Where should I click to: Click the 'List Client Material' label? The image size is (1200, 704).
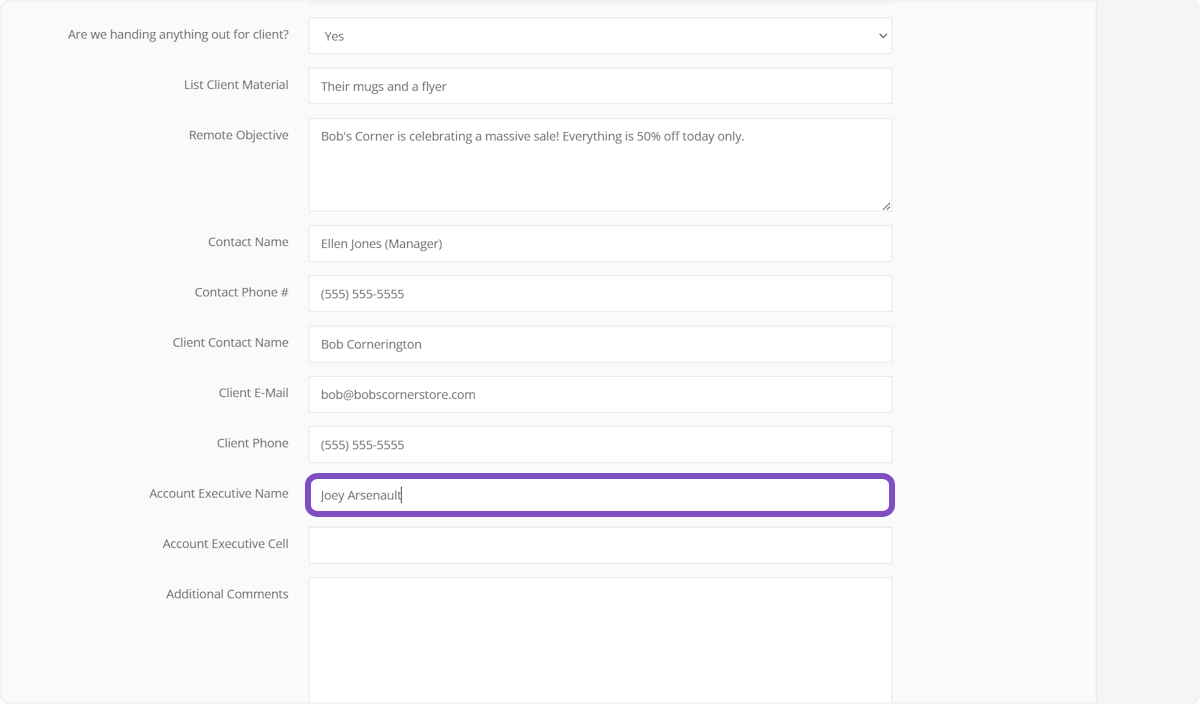point(236,85)
